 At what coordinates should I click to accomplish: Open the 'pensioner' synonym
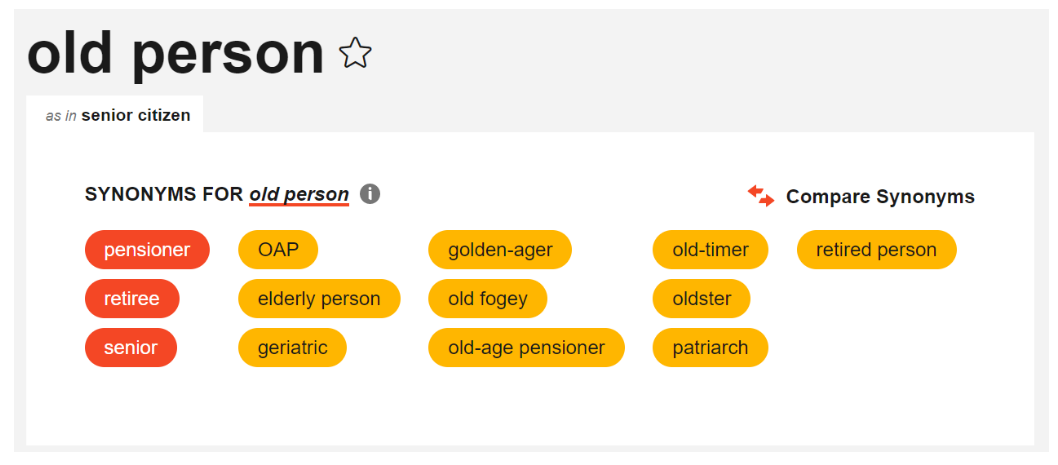147,250
